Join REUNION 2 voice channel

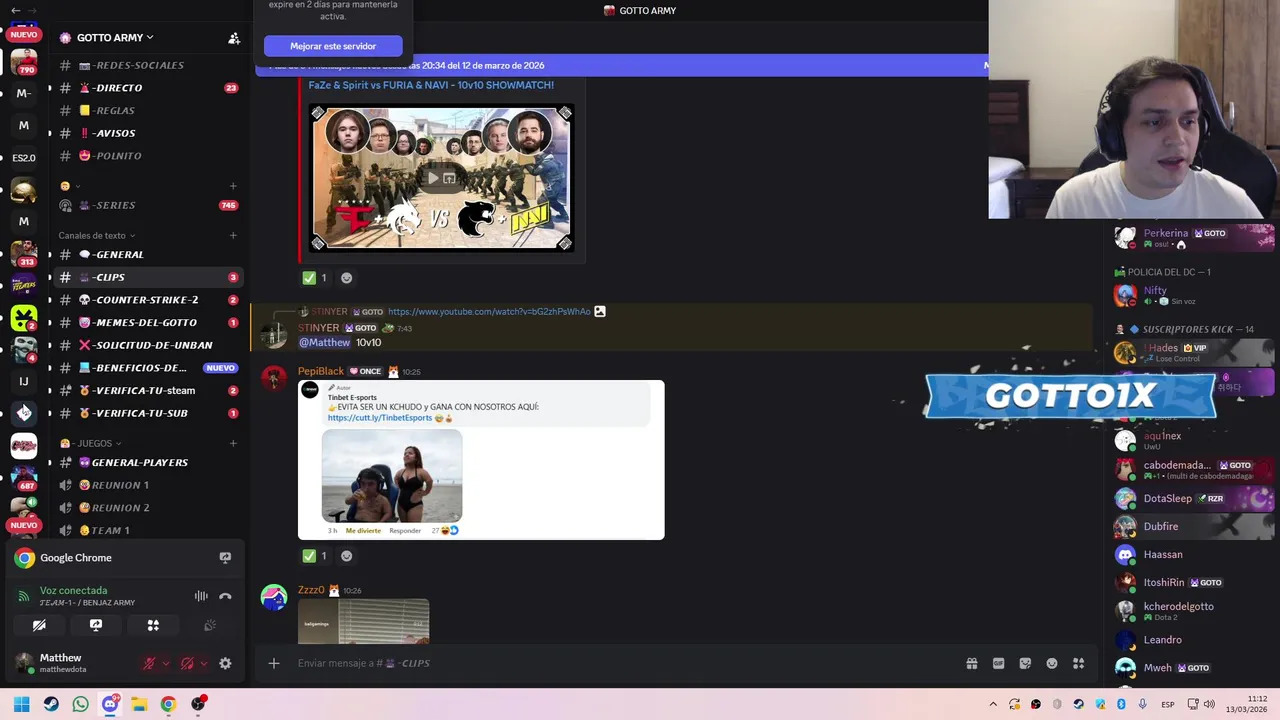148,508
